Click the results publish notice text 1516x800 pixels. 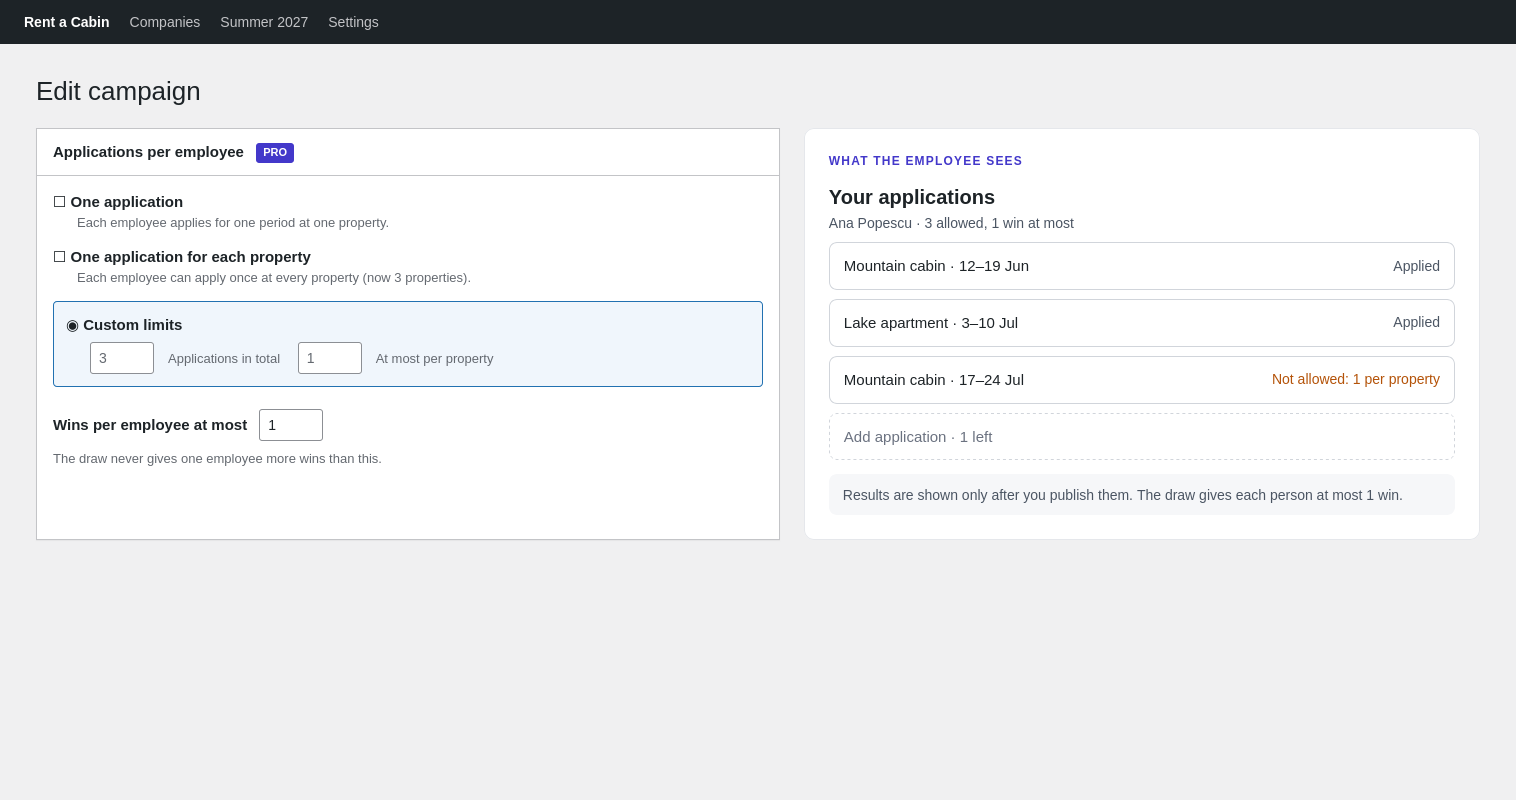click(x=1123, y=495)
